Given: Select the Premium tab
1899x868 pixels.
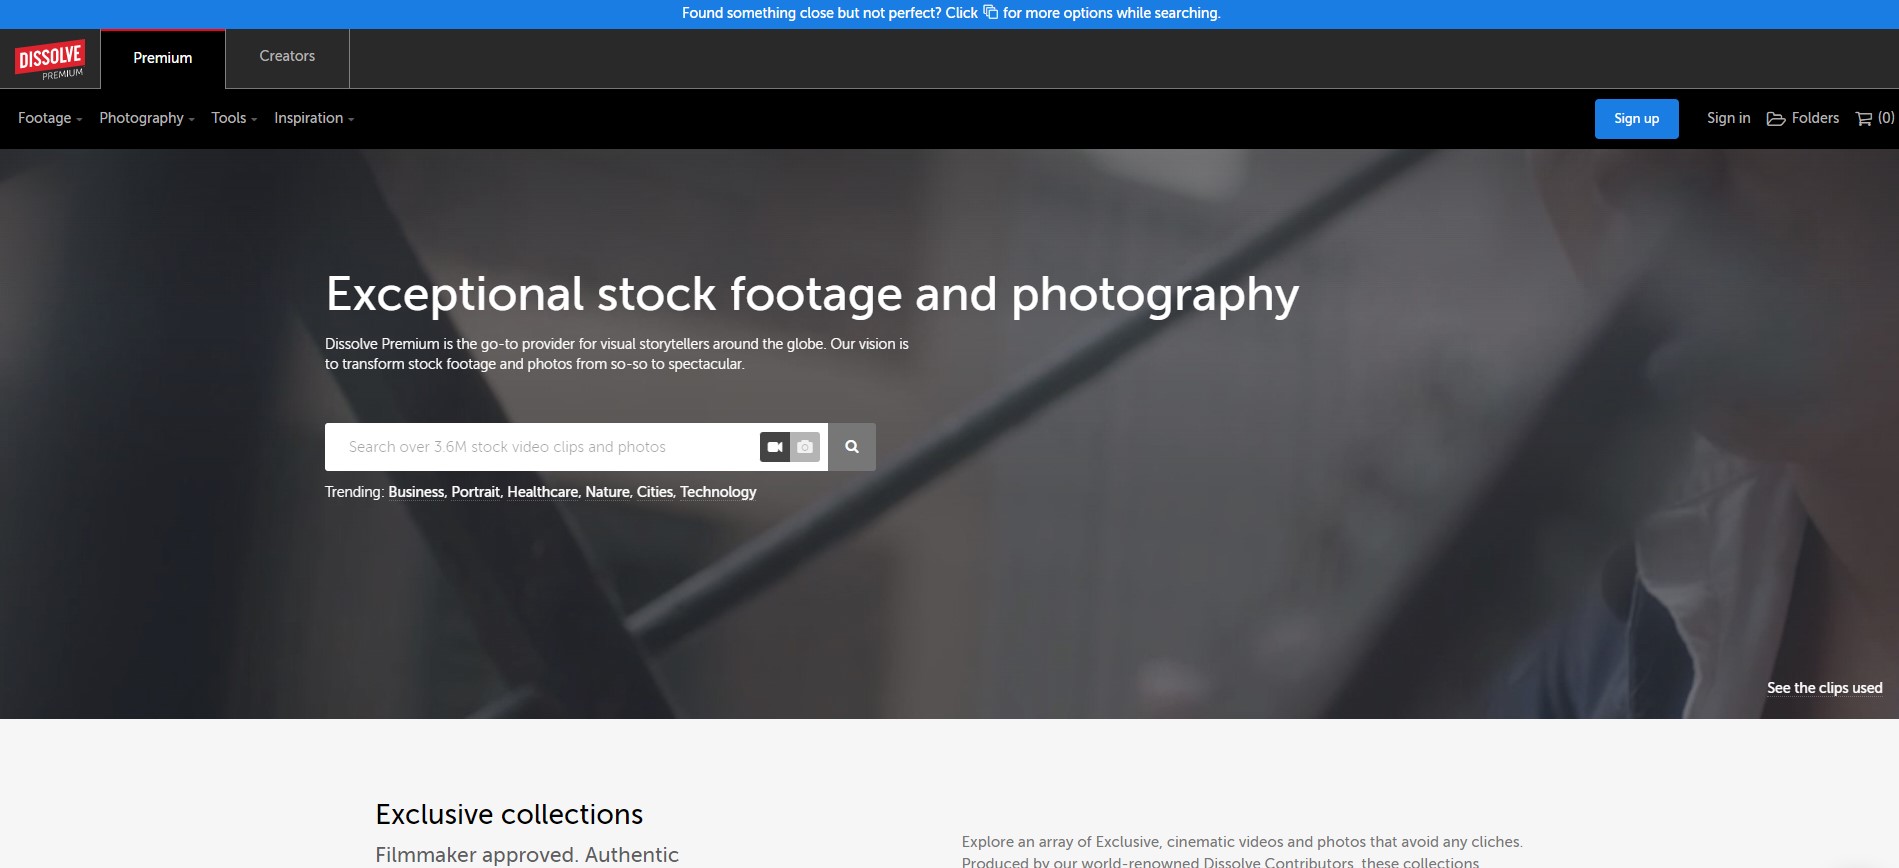Looking at the screenshot, I should coord(163,58).
